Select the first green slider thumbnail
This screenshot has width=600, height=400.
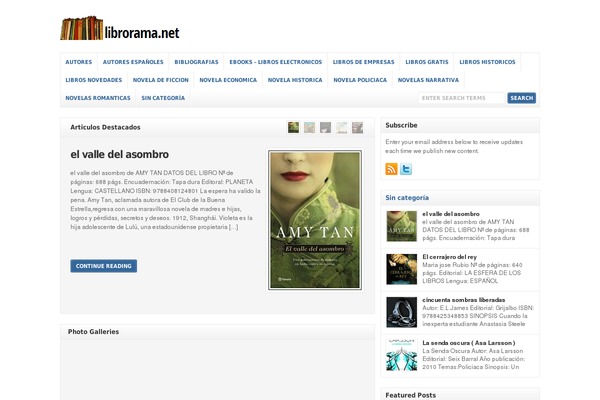[293, 127]
